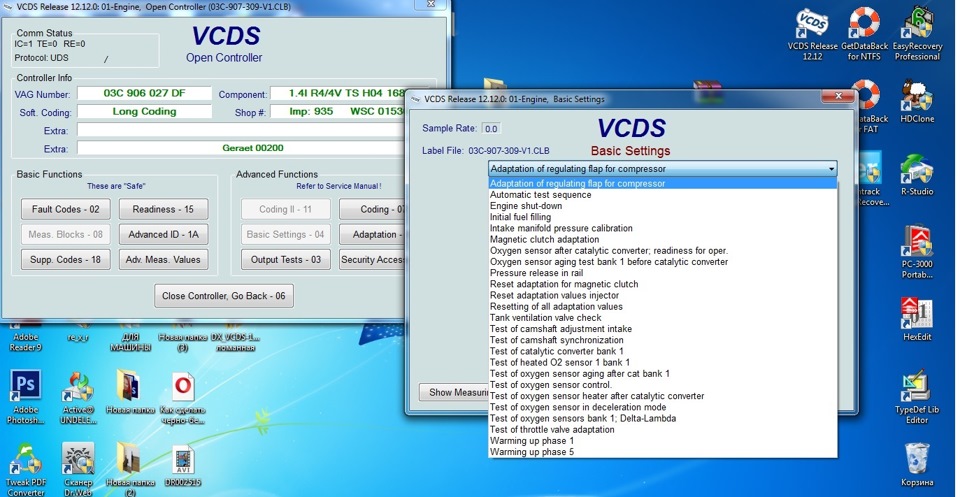
Task: Pick Reset adaptation values injector
Action: (662, 295)
